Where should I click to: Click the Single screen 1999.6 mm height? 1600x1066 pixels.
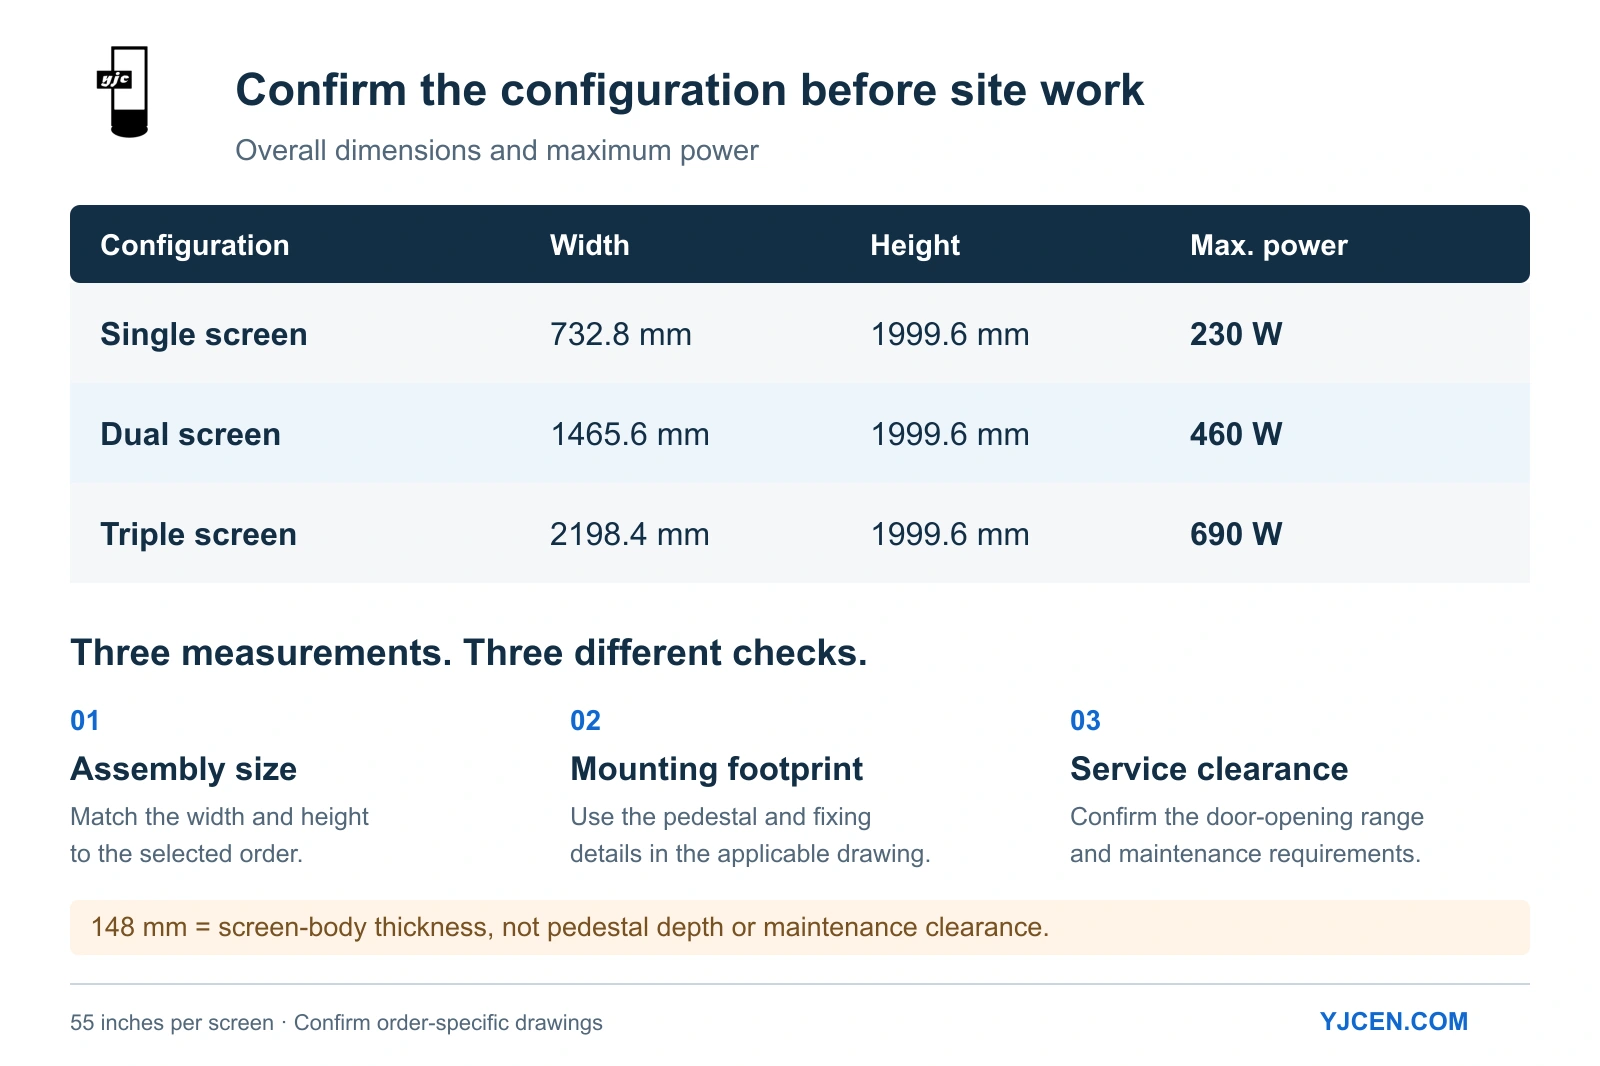coord(950,334)
